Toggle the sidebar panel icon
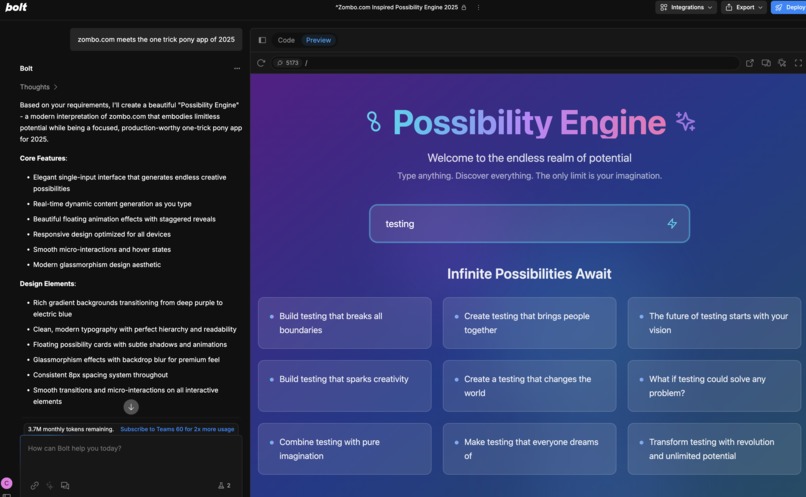Screen dimensions: 806x497 pyautogui.click(x=262, y=40)
